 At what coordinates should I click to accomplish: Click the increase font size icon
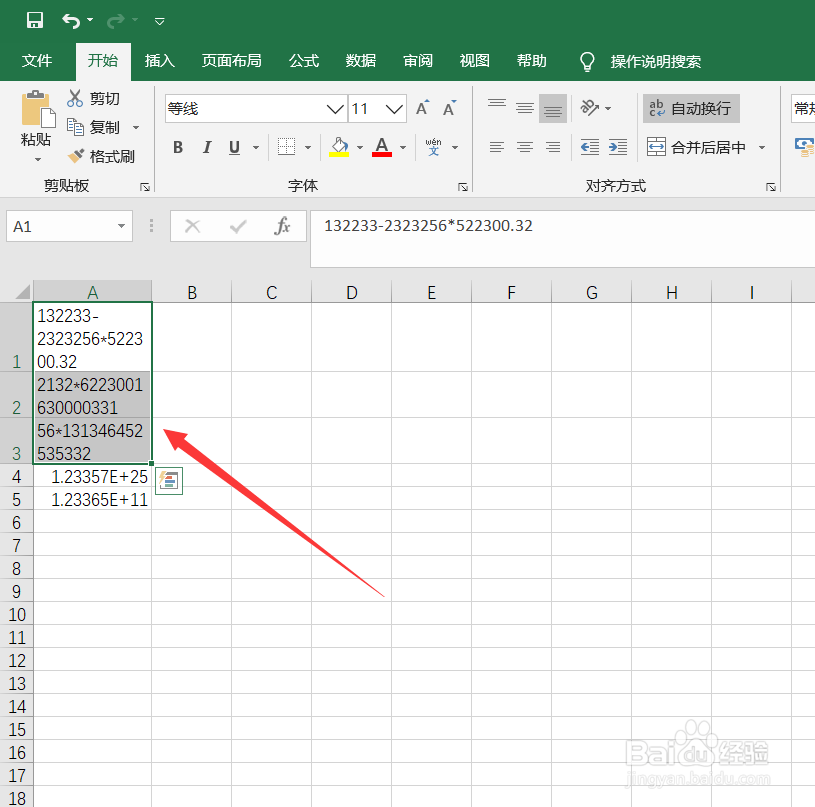(422, 108)
